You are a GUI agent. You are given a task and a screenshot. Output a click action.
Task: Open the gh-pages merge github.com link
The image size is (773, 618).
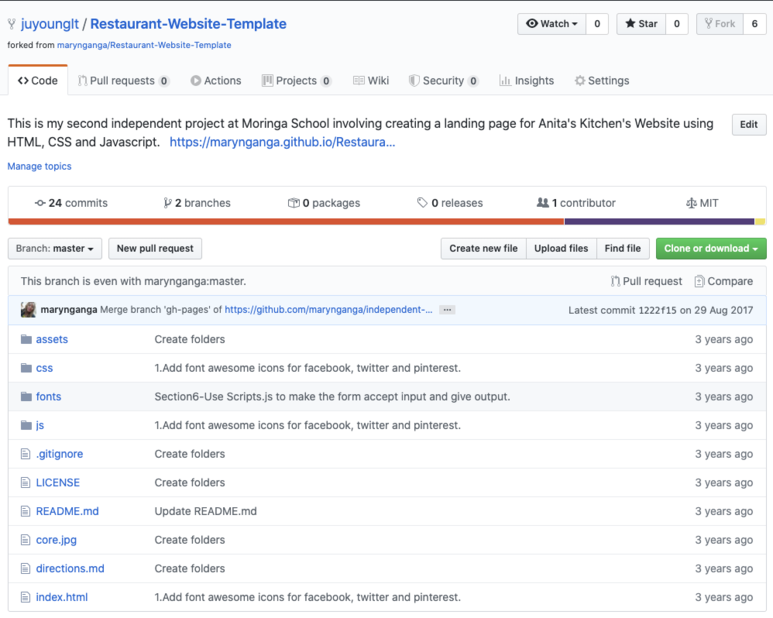coord(328,309)
